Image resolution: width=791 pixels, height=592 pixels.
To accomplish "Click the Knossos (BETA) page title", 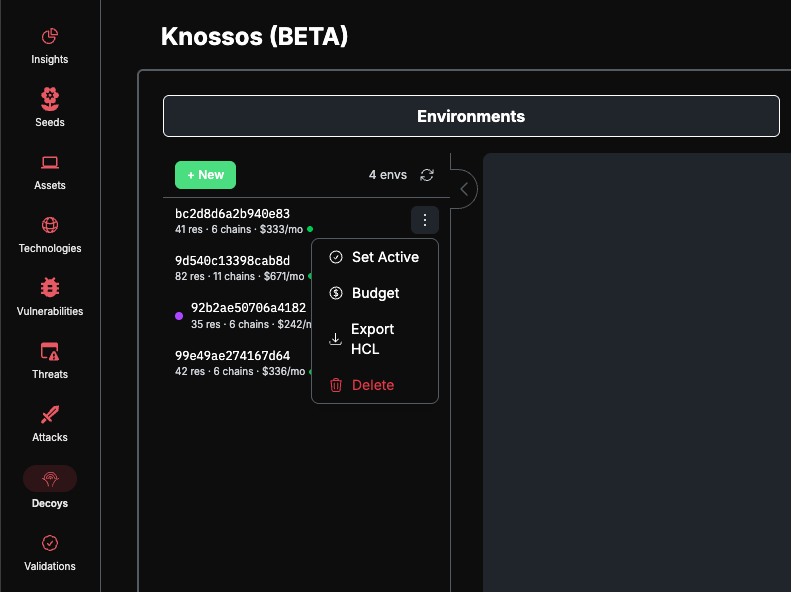I will [x=254, y=36].
